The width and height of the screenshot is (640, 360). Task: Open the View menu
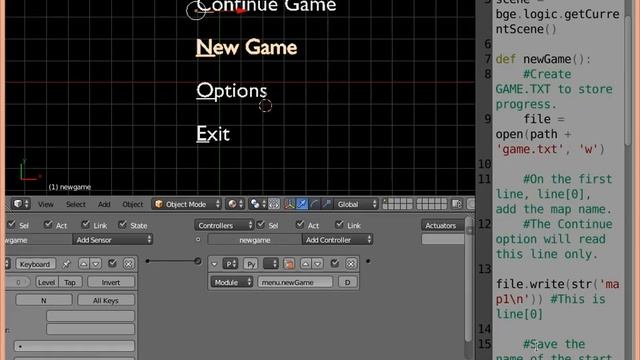point(46,204)
